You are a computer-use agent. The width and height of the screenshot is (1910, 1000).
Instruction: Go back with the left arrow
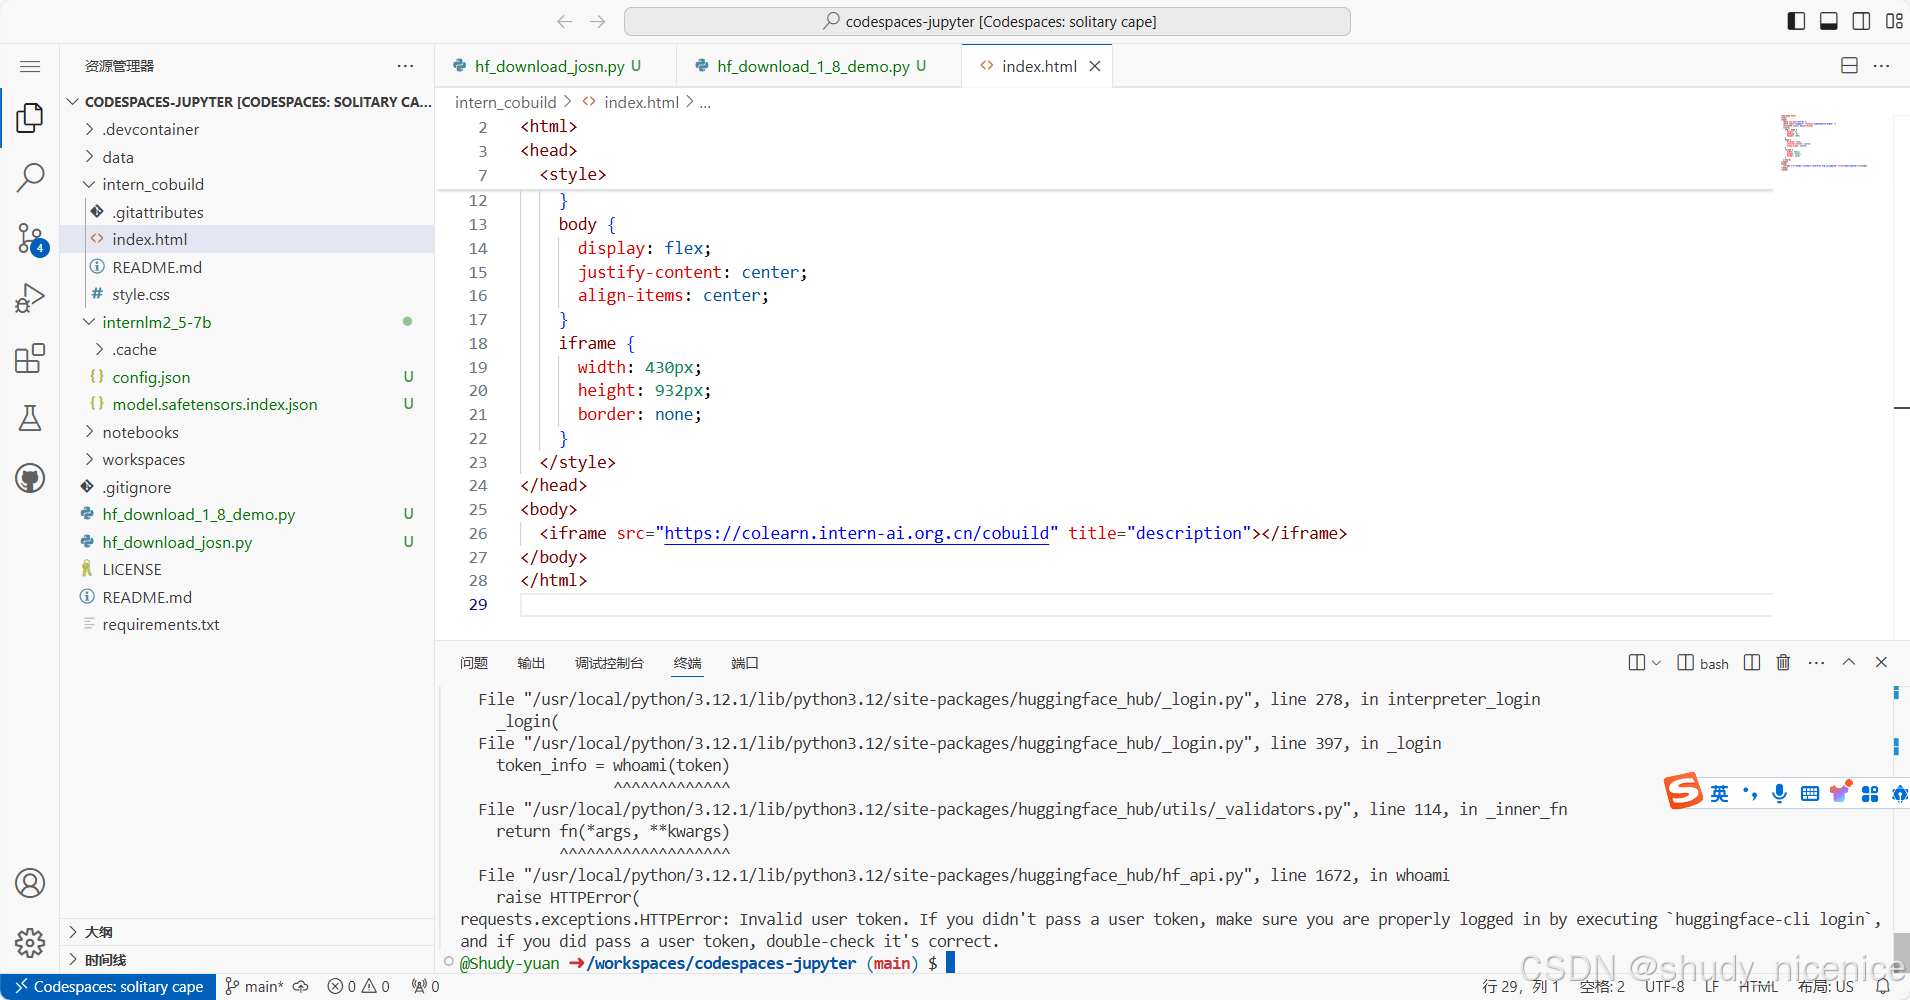565,21
